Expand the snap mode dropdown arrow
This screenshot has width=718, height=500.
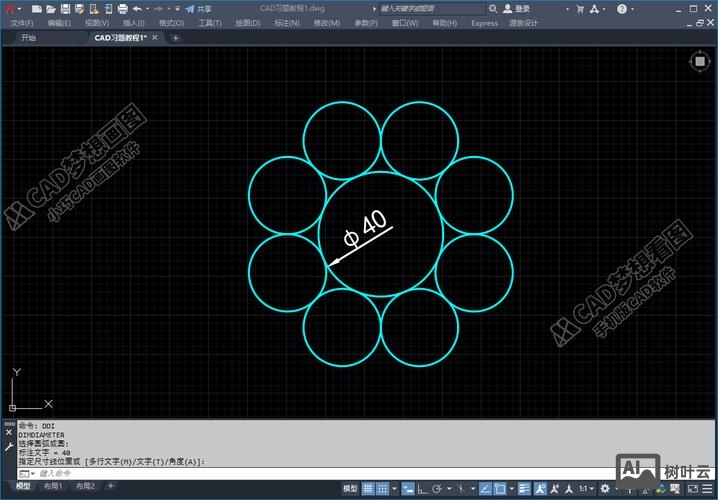pos(397,488)
